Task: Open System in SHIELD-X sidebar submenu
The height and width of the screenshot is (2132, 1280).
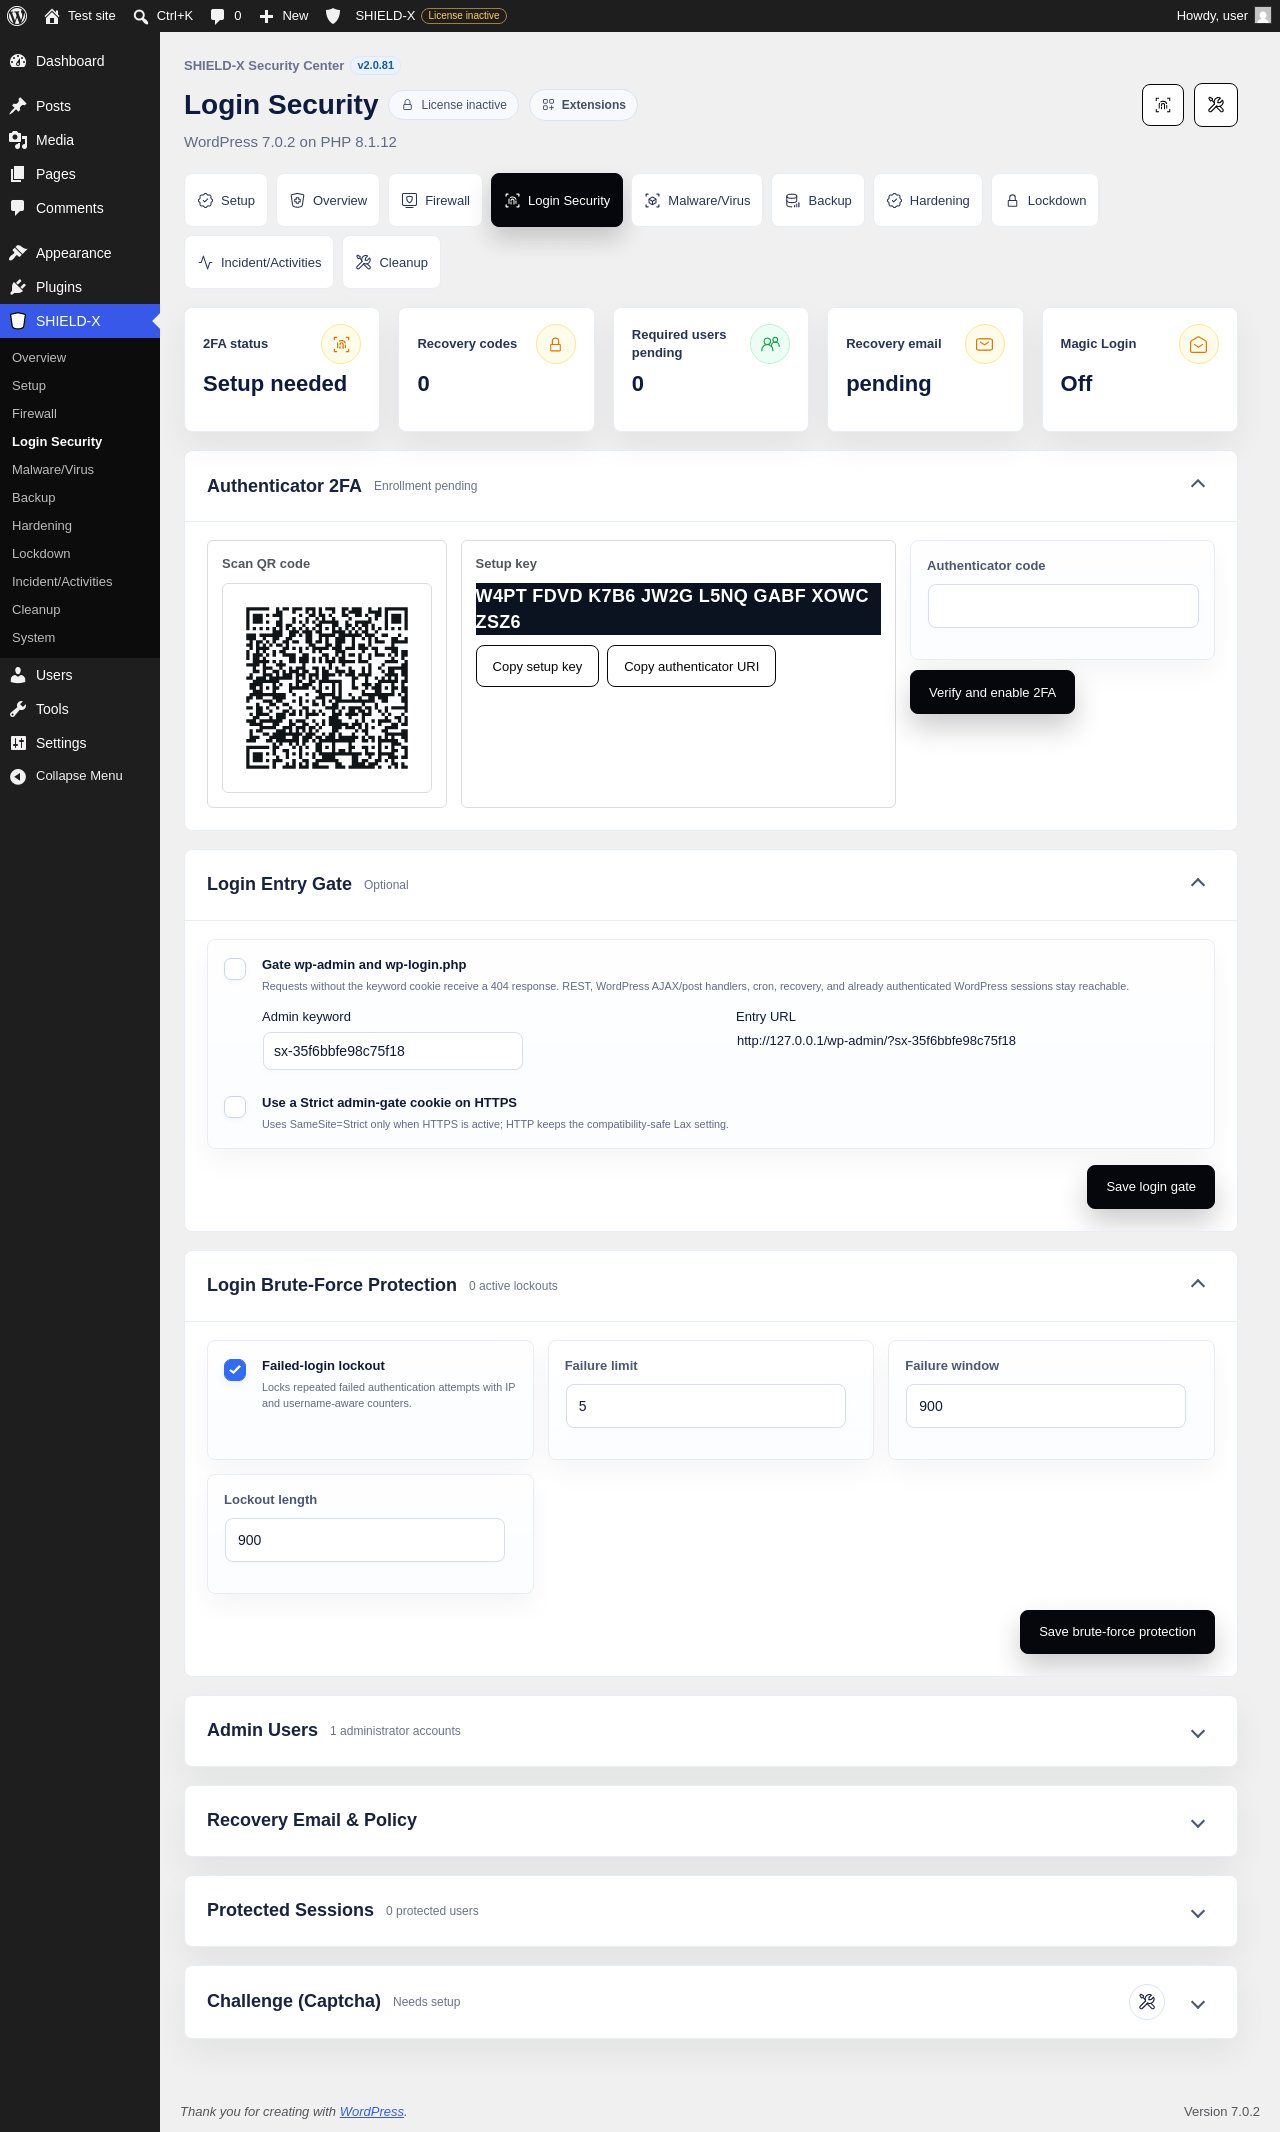Action: [x=34, y=638]
